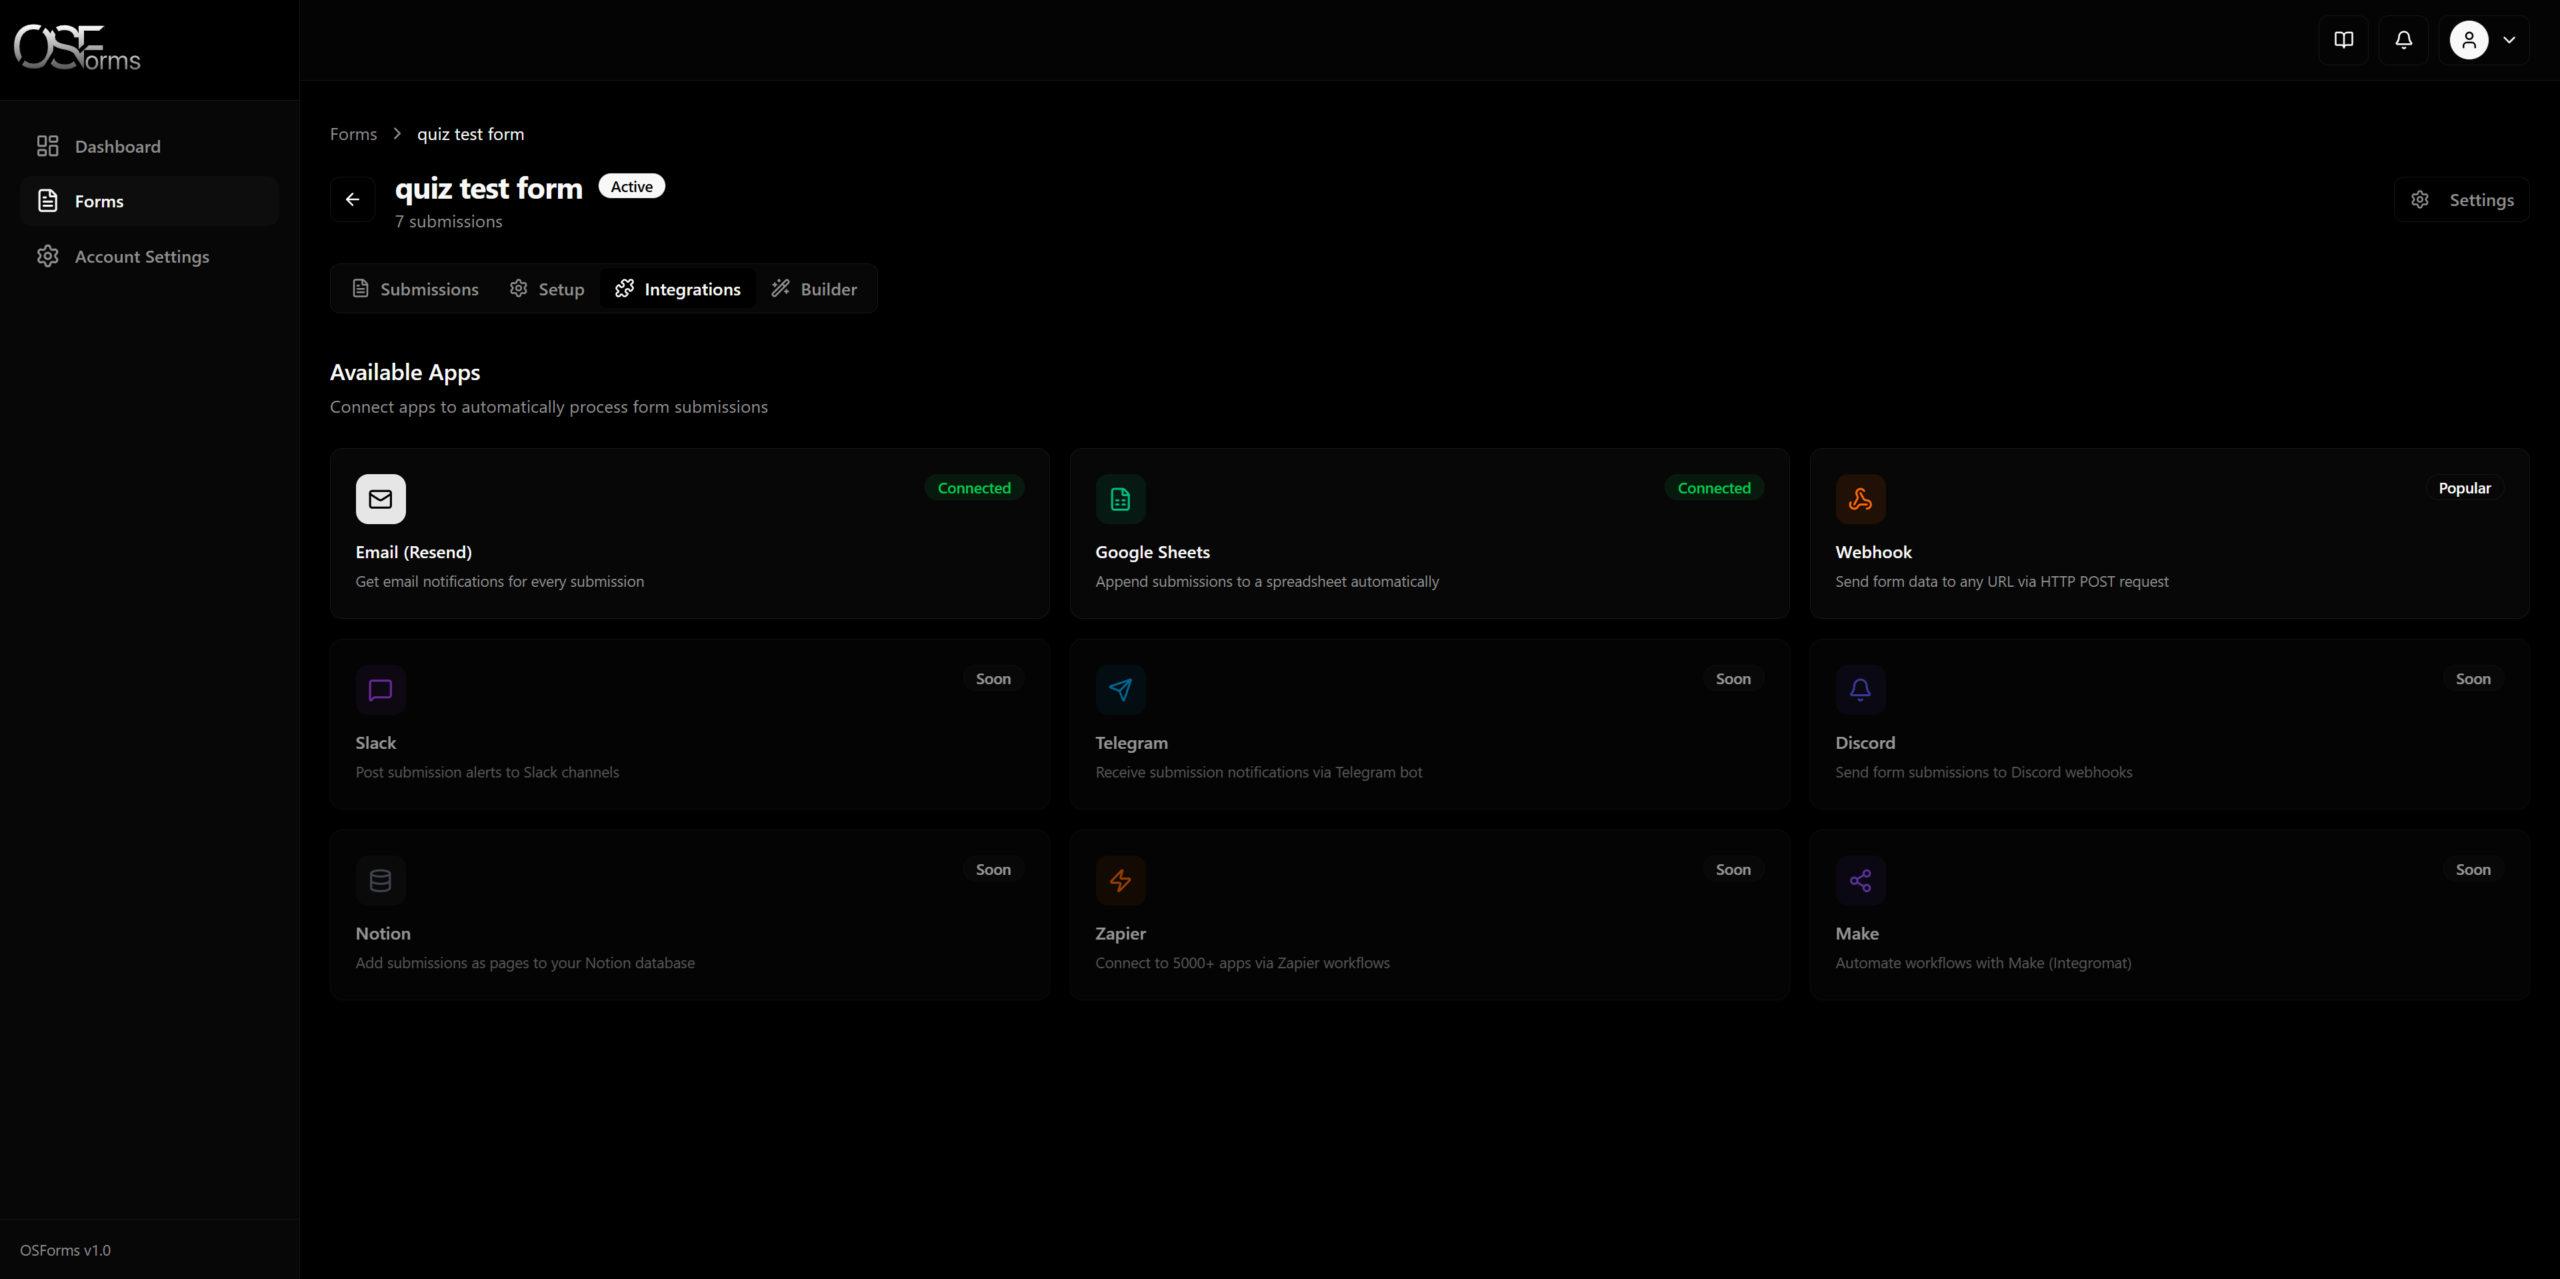Open the Google Sheets integration icon
2560x1279 pixels.
point(1119,499)
